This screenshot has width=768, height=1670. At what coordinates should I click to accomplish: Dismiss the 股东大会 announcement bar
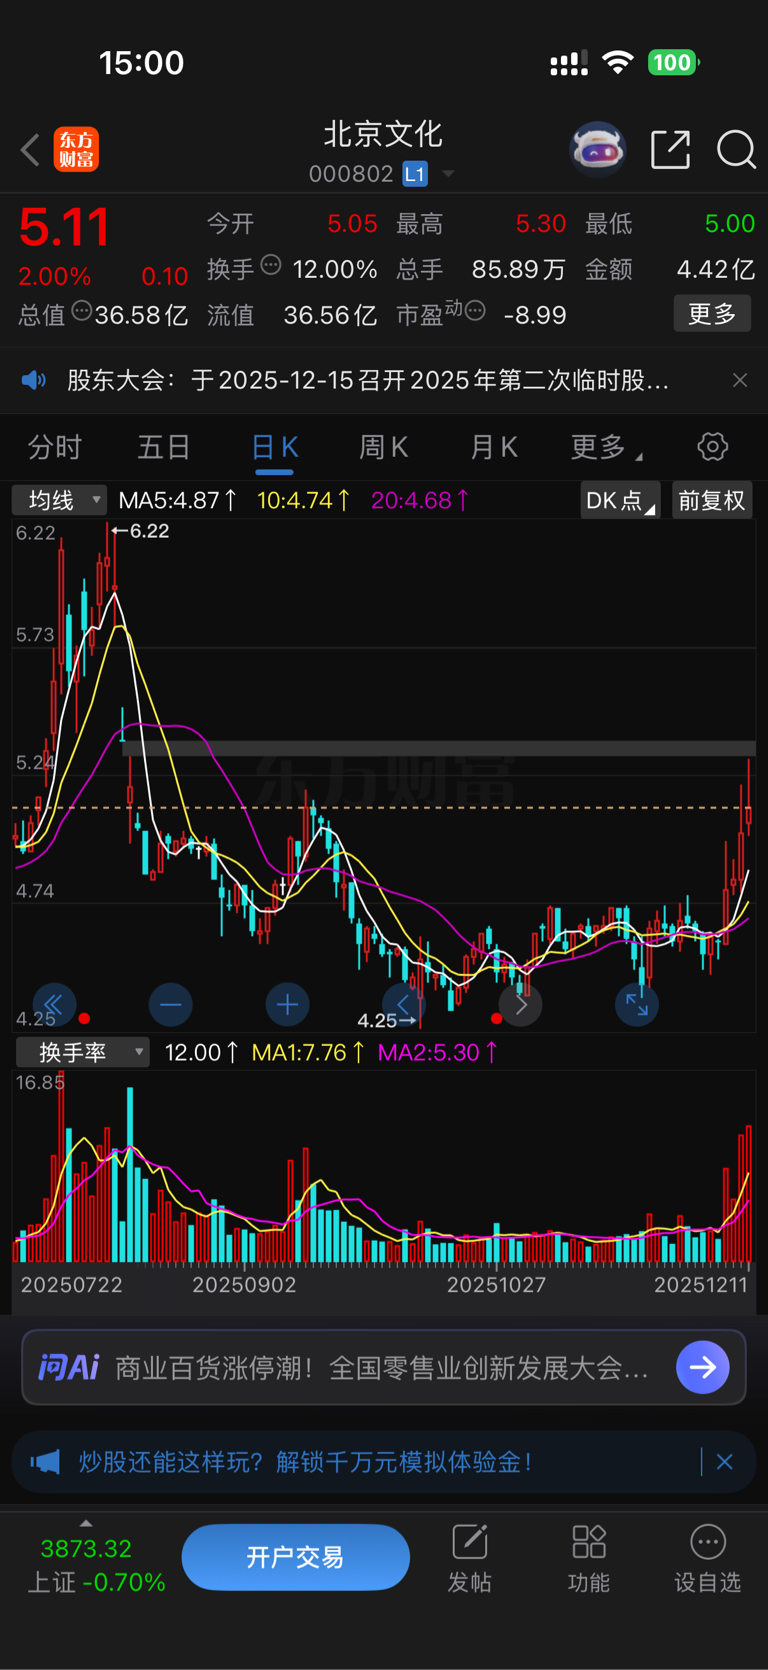tap(740, 380)
